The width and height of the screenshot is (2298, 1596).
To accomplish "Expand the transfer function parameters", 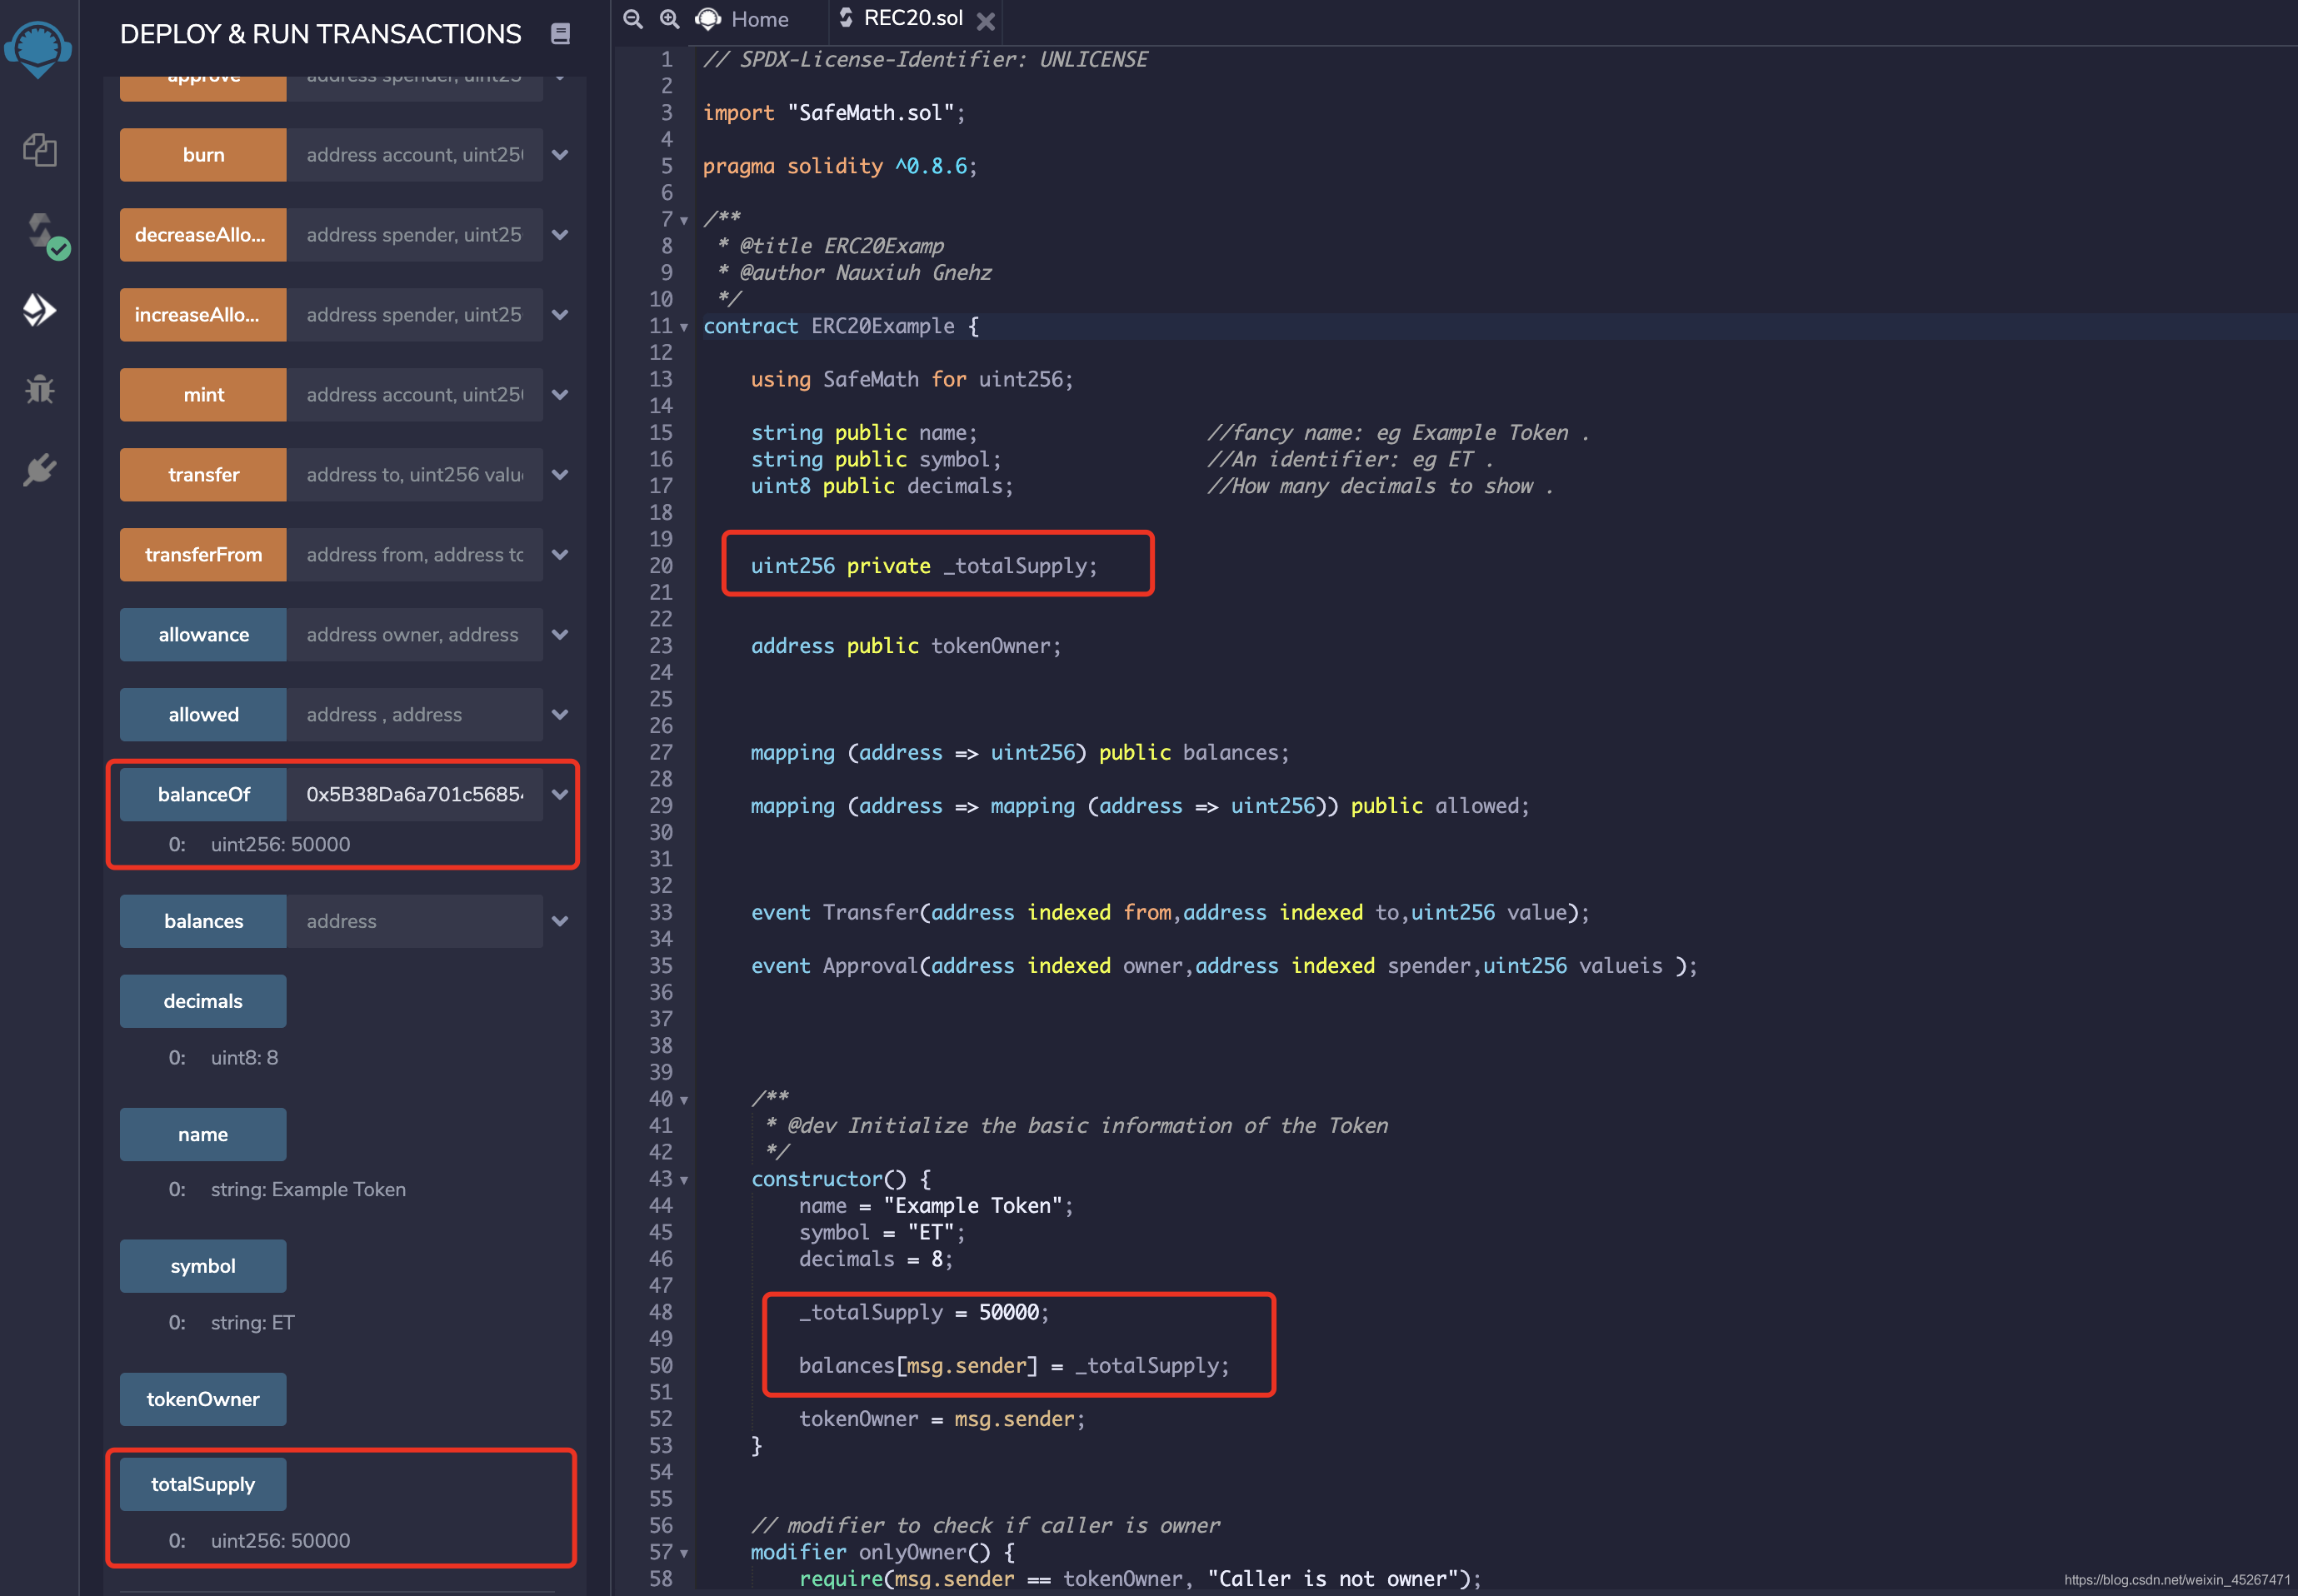I will tap(561, 475).
